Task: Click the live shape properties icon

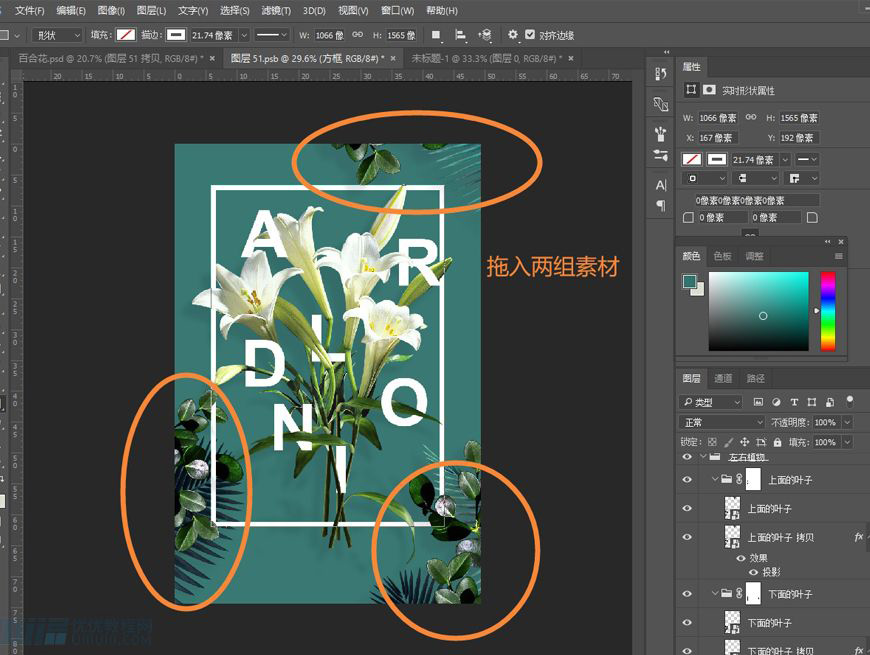Action: point(692,89)
